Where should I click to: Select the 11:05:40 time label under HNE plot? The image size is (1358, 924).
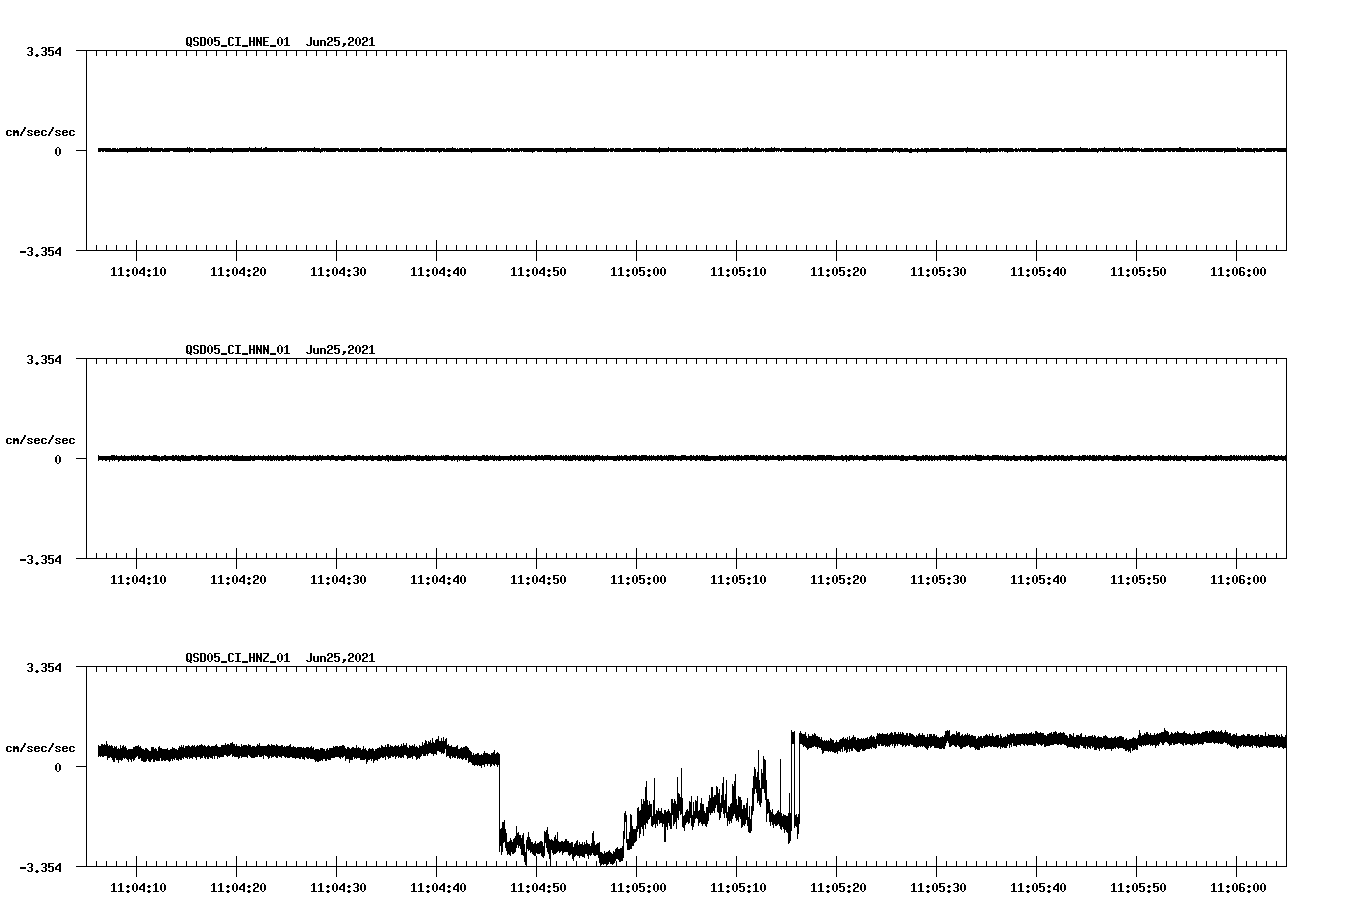(x=1038, y=272)
